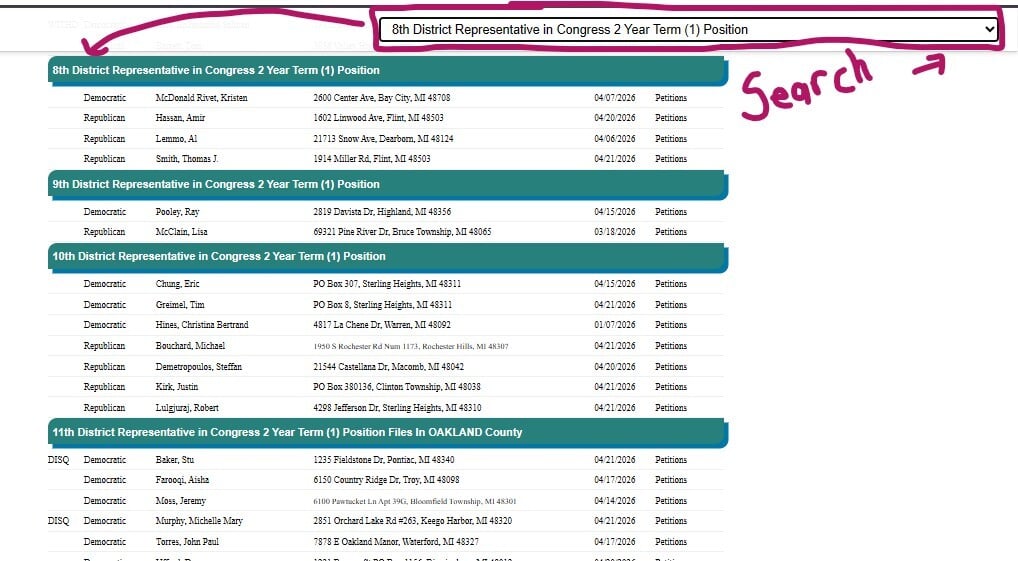The image size is (1018, 561).
Task: Click DISQ status beside Murphy, Michelle Mary
Action: [x=58, y=521]
